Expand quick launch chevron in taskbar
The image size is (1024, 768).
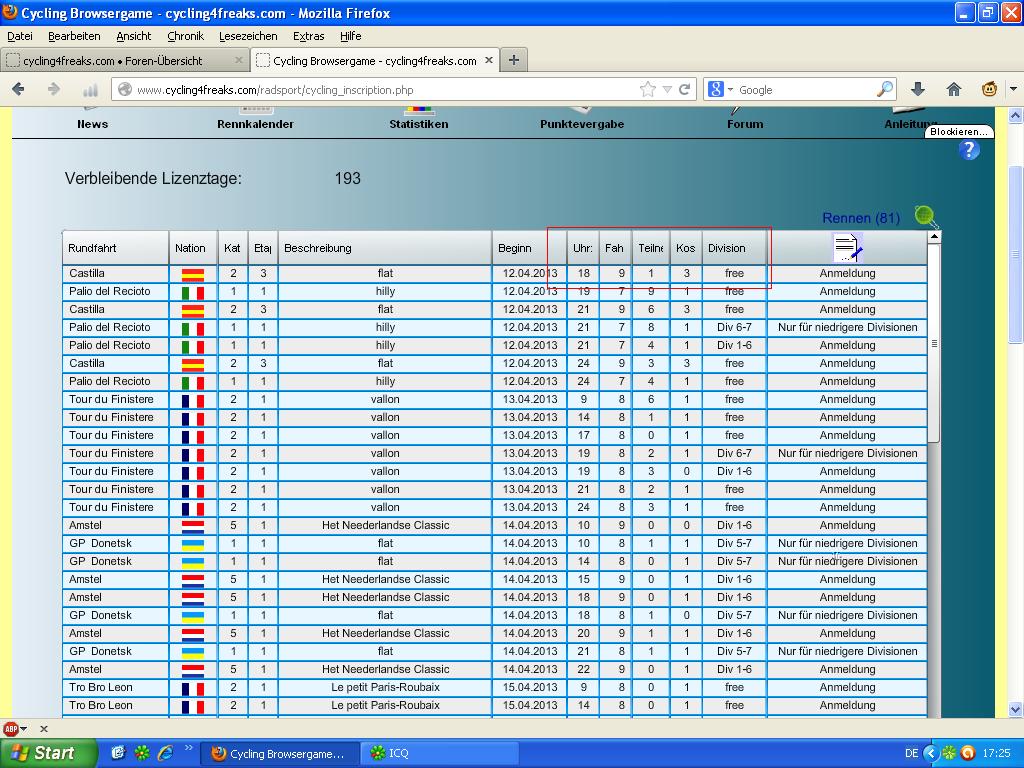pyautogui.click(x=189, y=748)
